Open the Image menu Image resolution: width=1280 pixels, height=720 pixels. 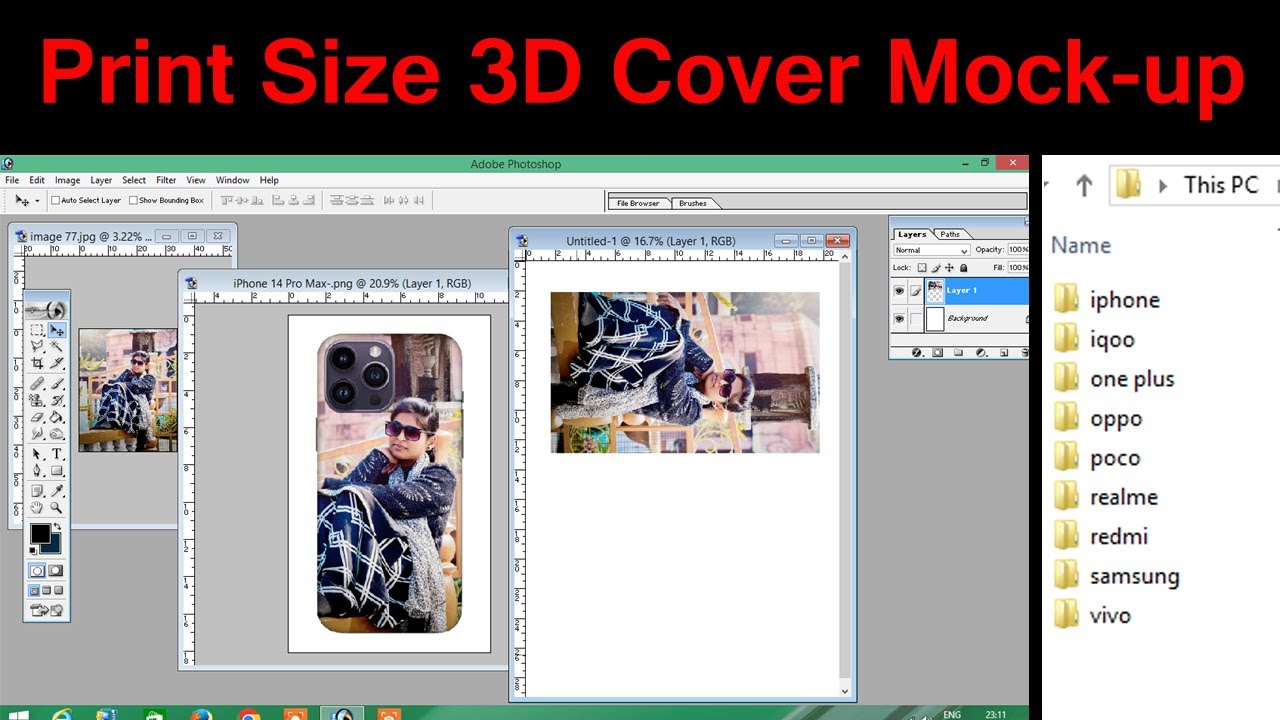pyautogui.click(x=67, y=180)
